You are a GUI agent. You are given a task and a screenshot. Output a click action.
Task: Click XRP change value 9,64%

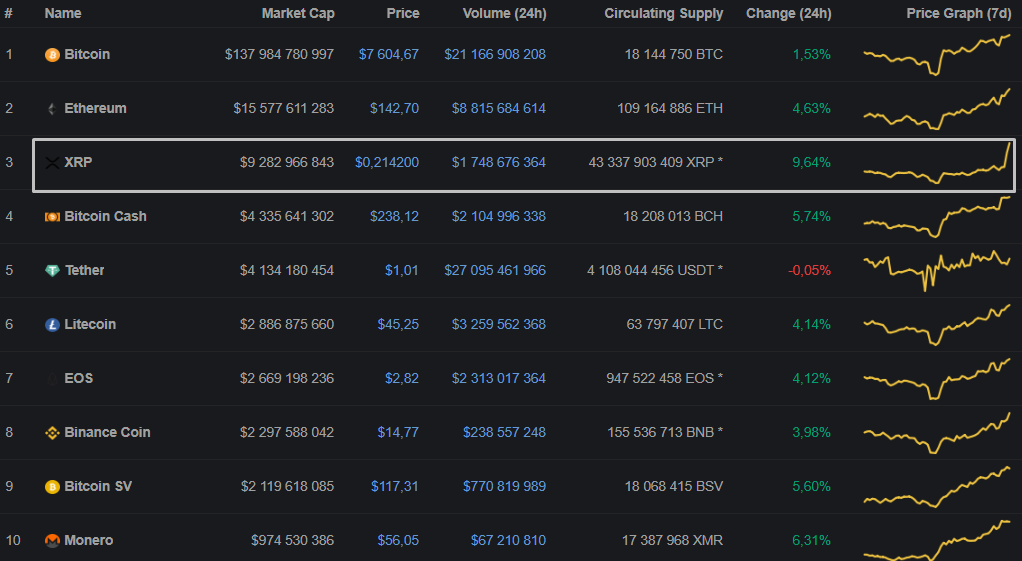[811, 163]
